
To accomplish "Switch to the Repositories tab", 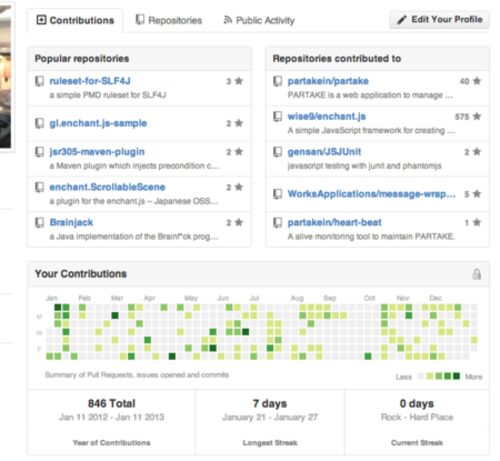I will 169,20.
